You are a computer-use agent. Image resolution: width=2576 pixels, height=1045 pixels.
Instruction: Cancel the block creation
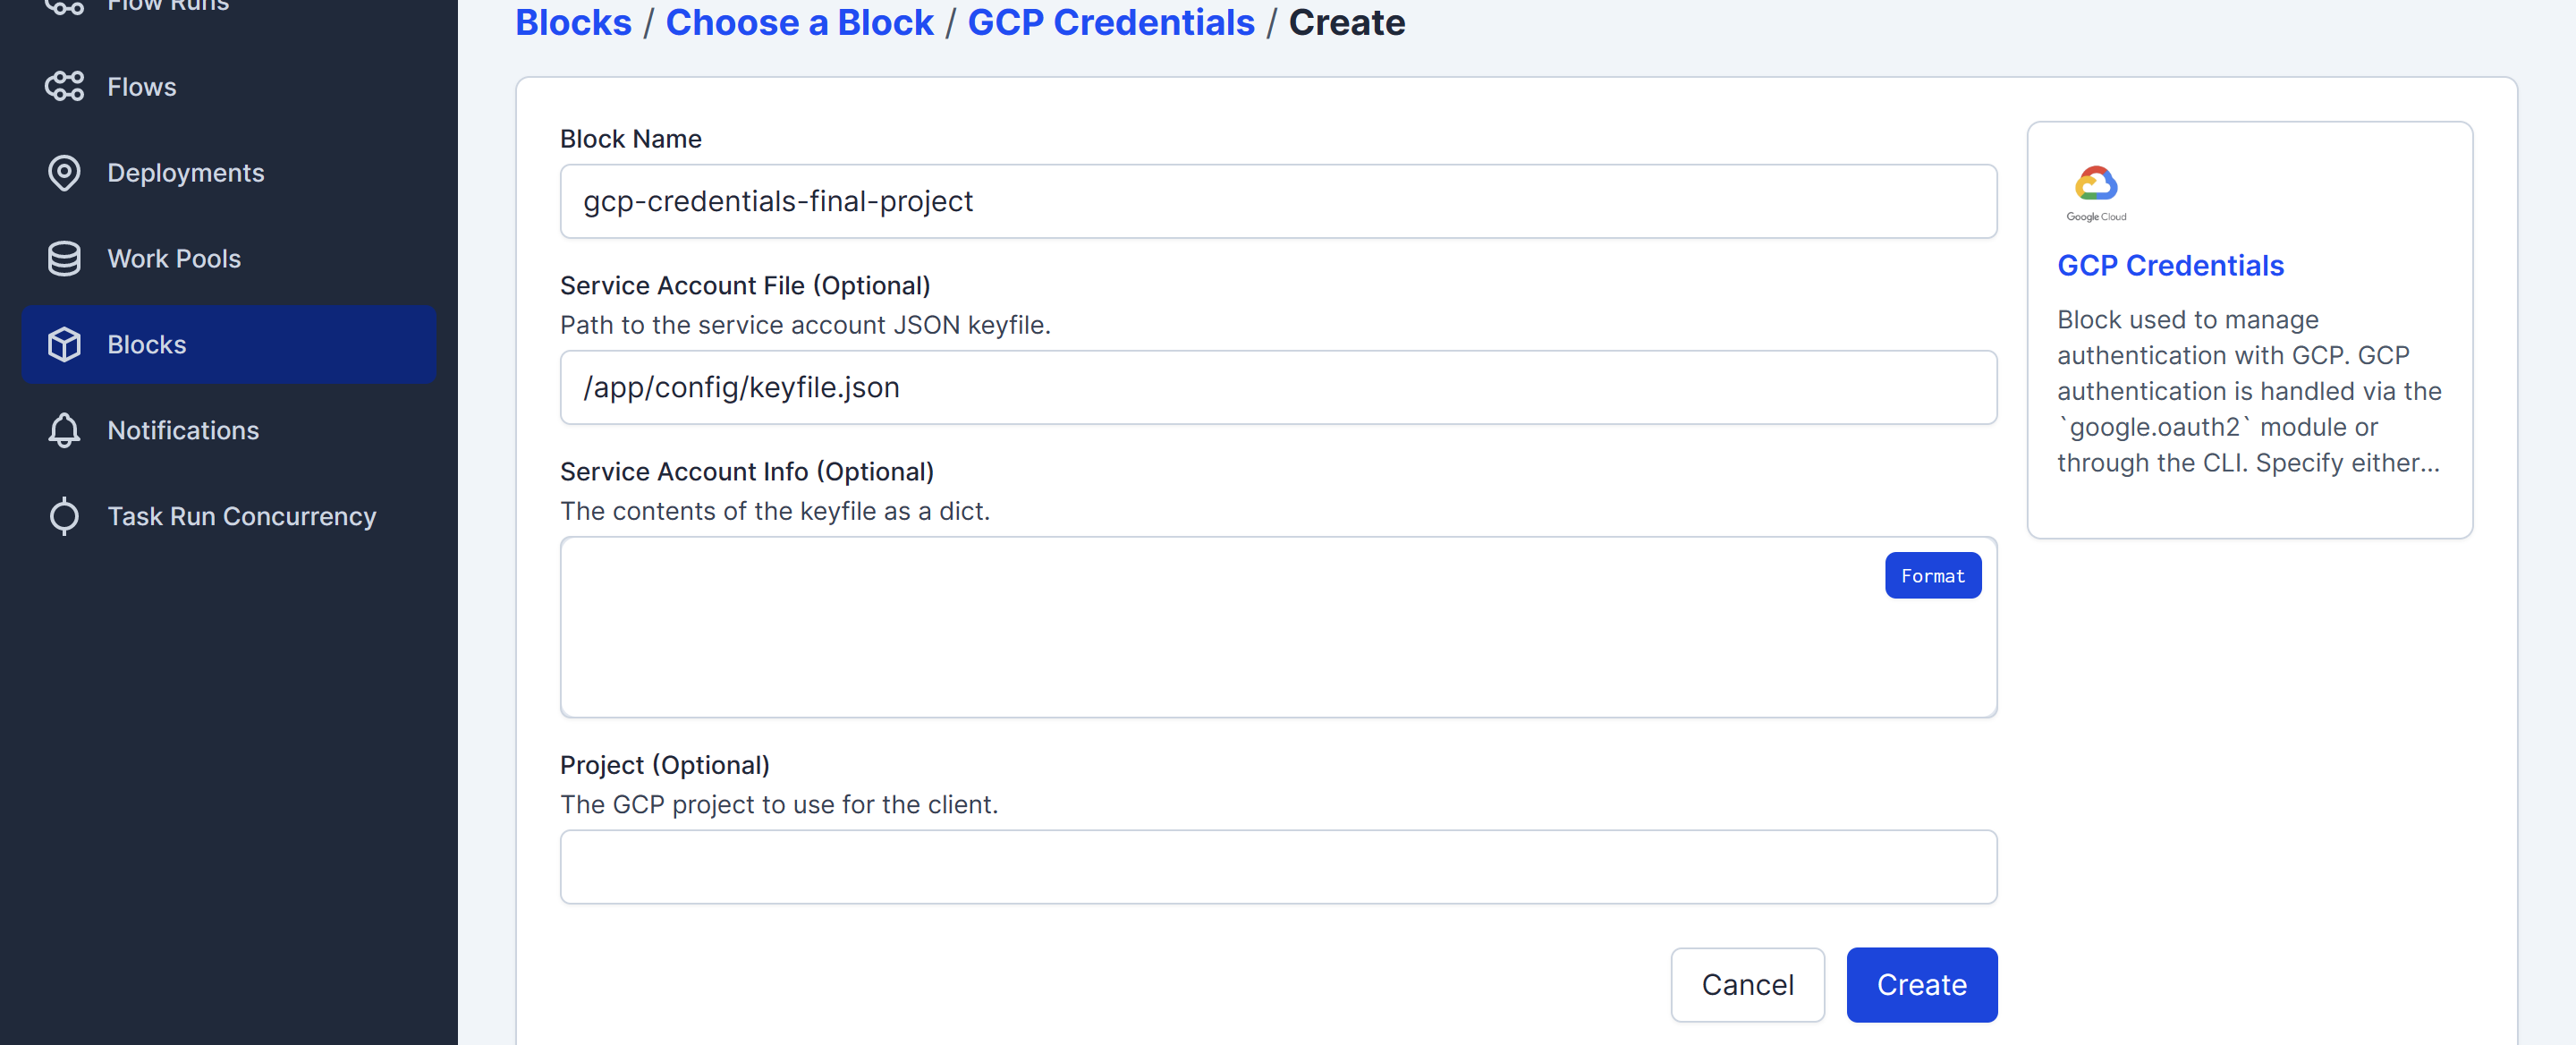[1747, 984]
